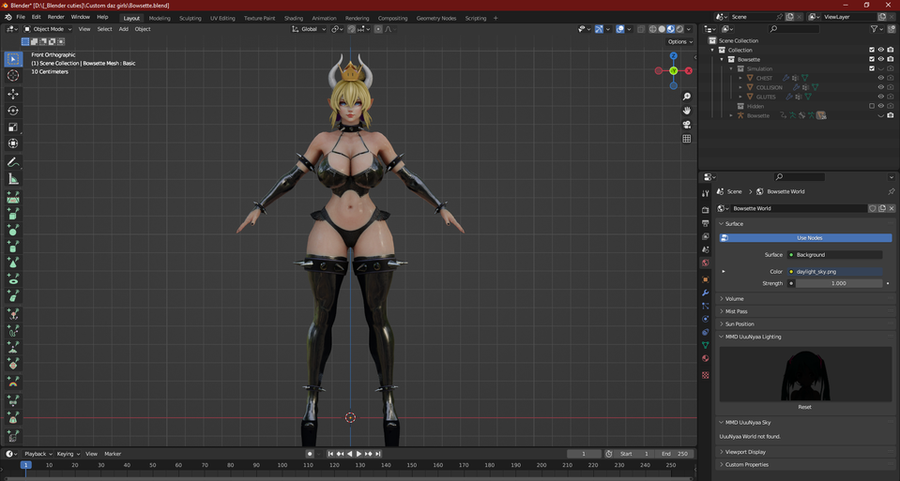Open the outliner filter dropdown

click(x=876, y=29)
